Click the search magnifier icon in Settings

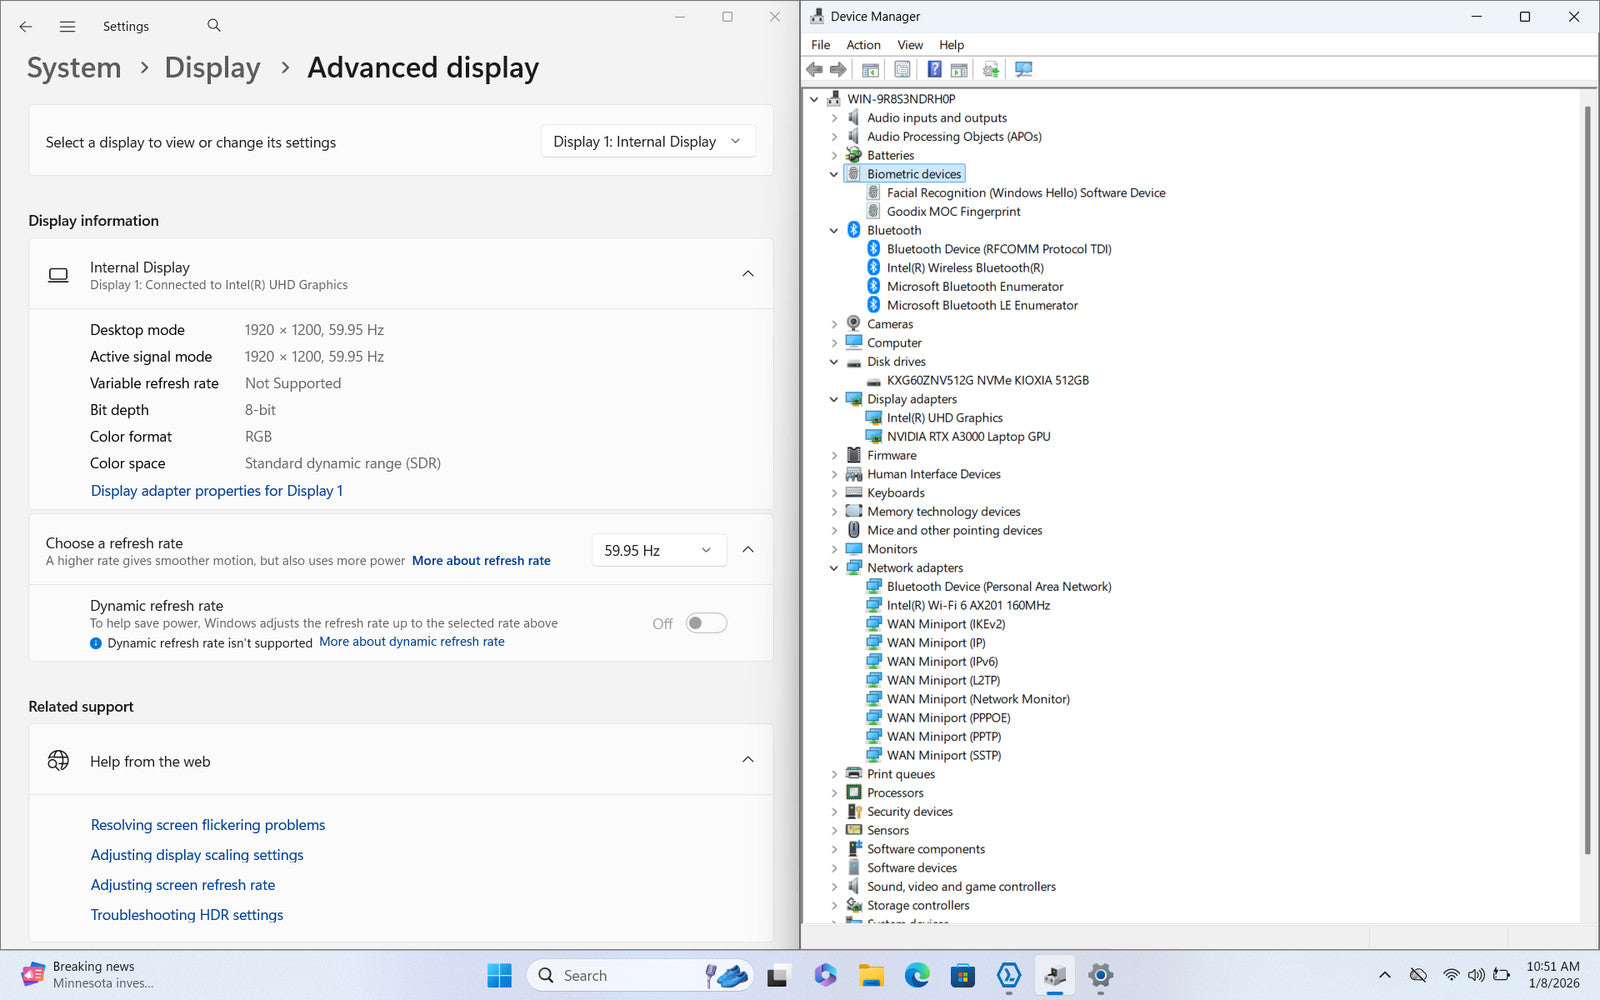pos(214,26)
